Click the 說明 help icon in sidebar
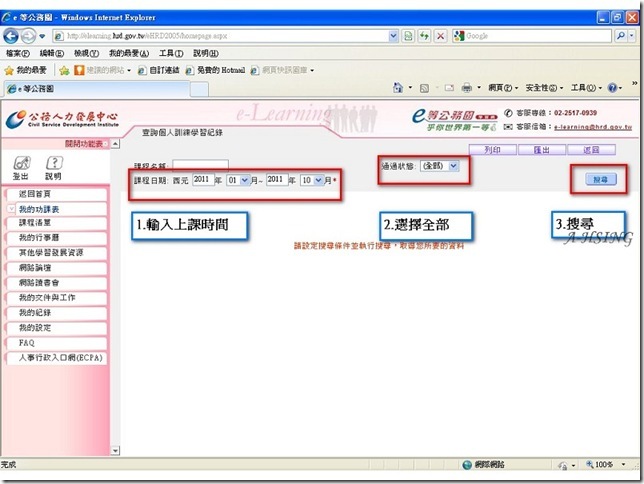This screenshot has width=644, height=484. 53,168
